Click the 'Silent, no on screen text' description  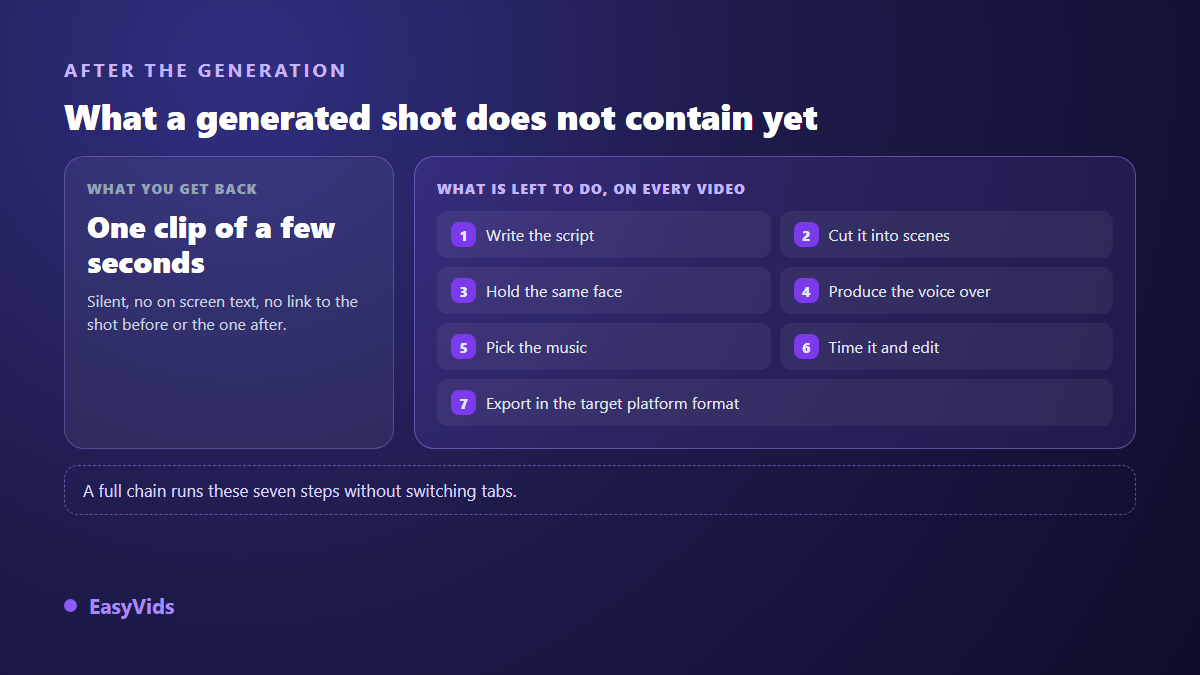(222, 313)
